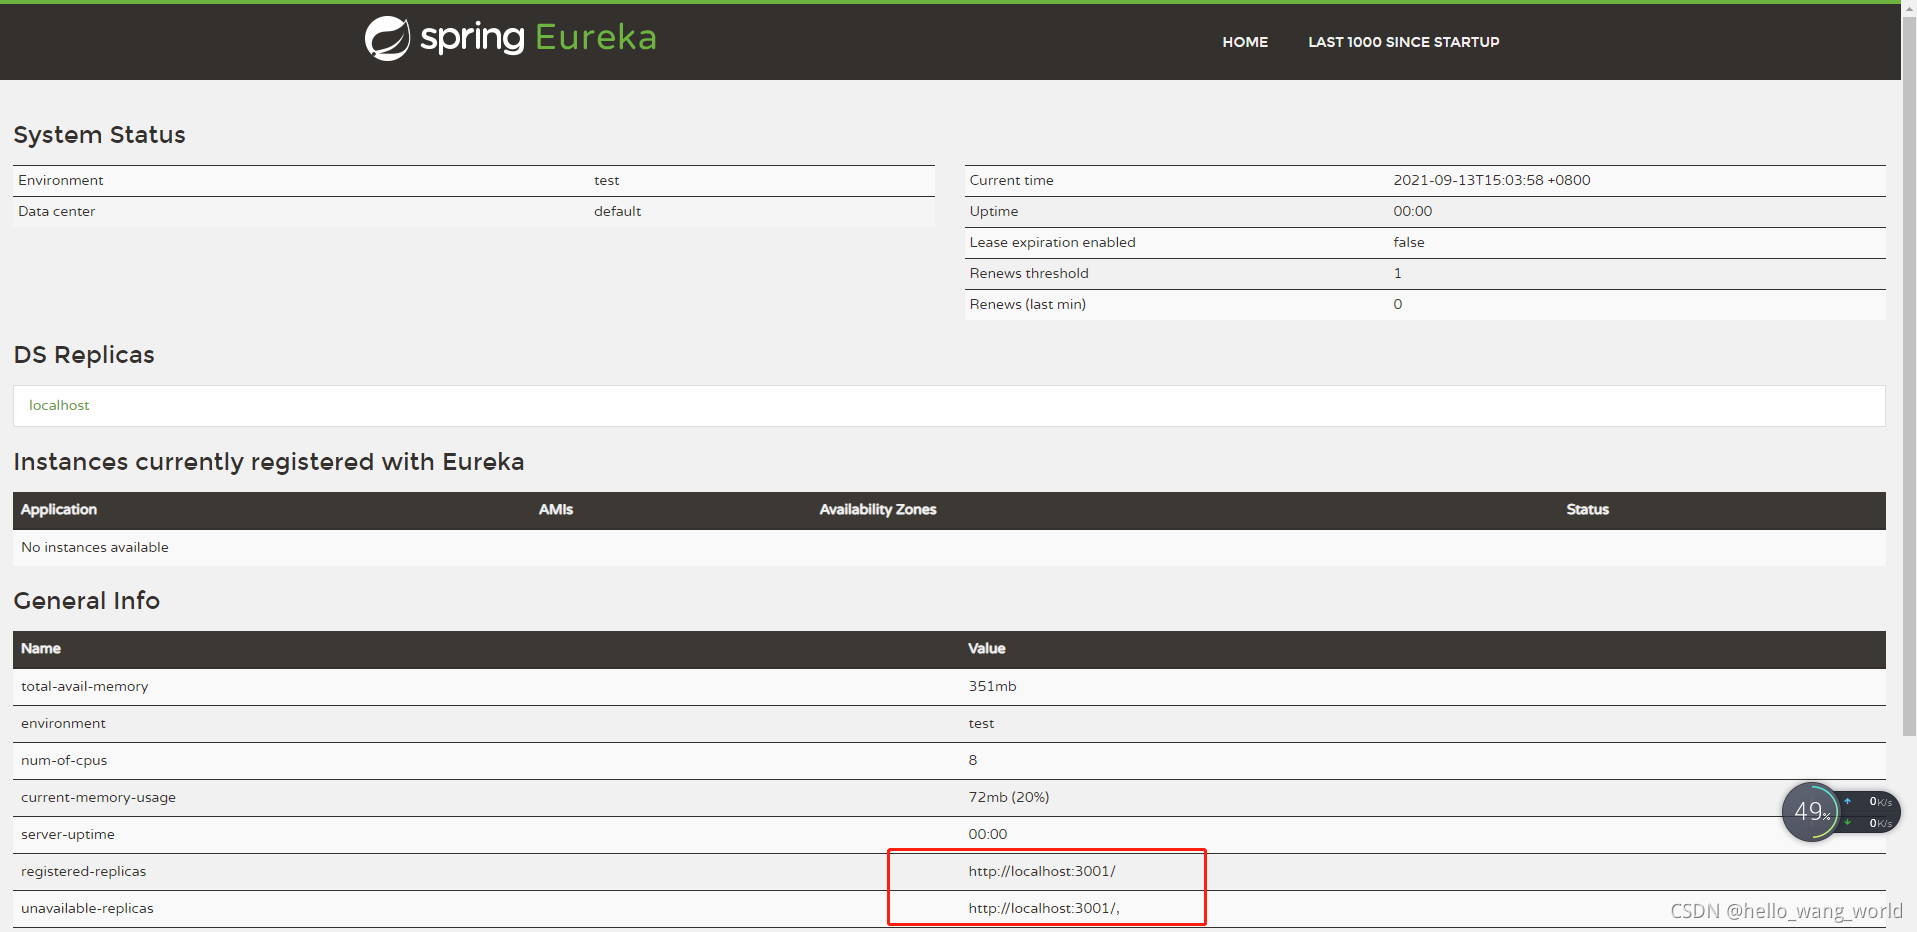Click the Environment row label in System Status
Viewport: 1917px width, 932px height.
[61, 180]
